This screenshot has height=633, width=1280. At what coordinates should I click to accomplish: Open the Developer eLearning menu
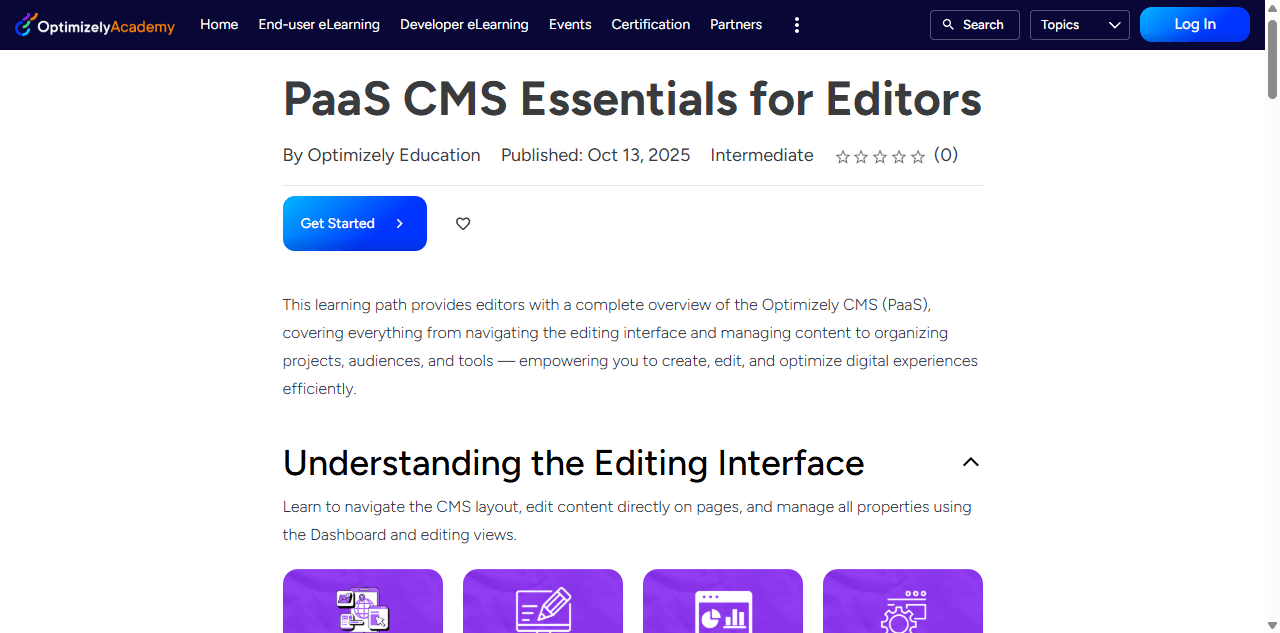(x=464, y=25)
